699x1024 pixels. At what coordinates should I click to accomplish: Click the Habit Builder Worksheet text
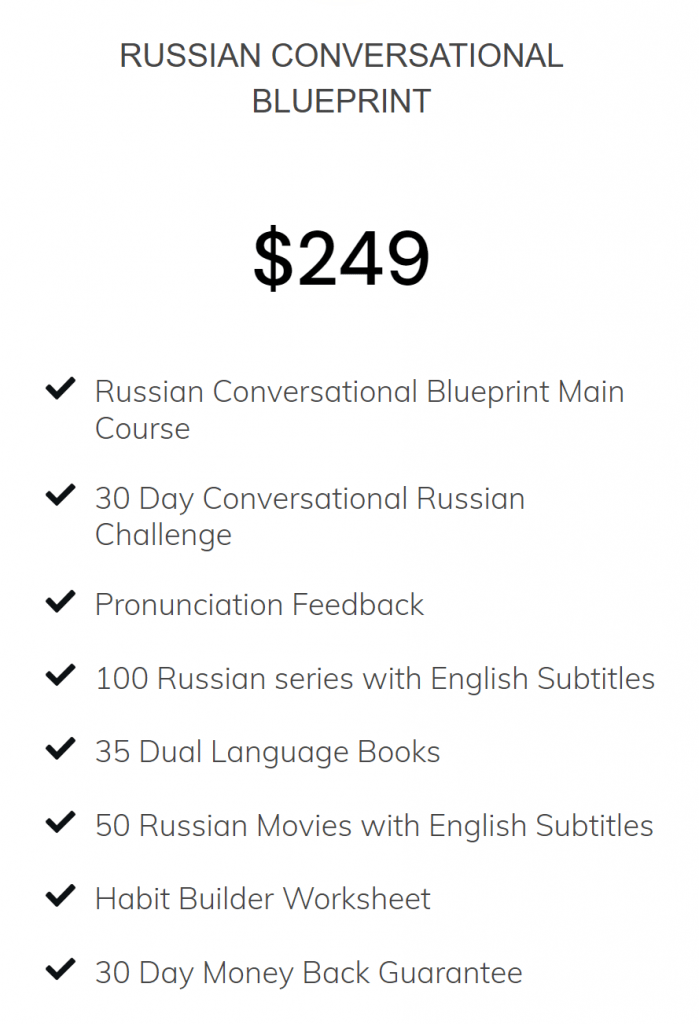coord(263,899)
